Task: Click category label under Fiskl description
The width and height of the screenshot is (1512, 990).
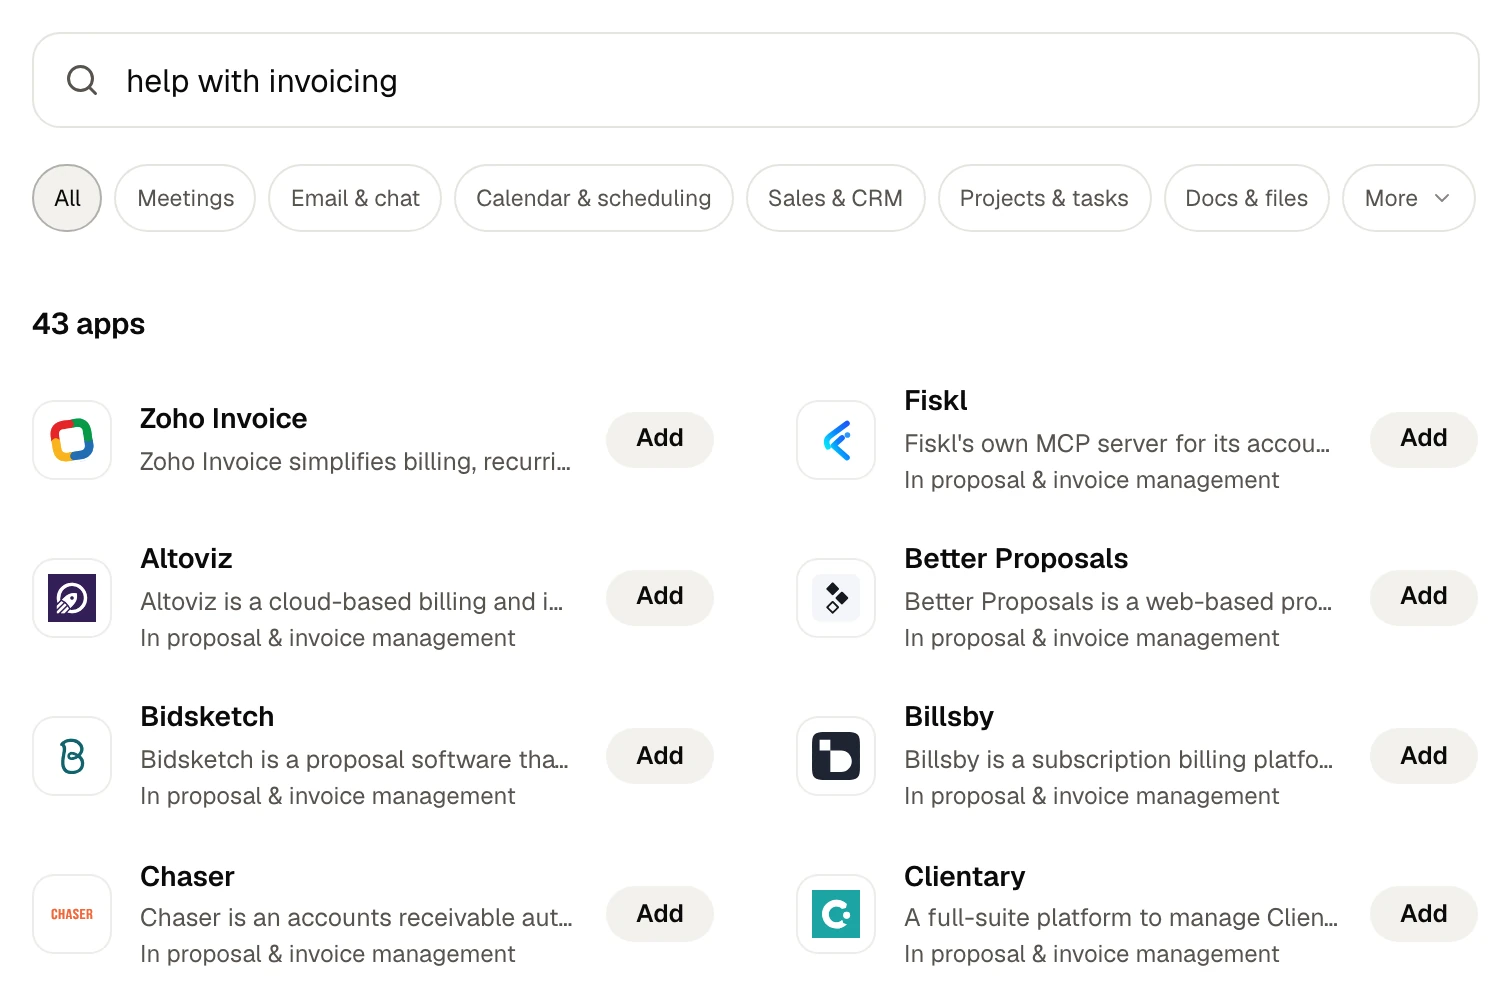Action: tap(1091, 480)
